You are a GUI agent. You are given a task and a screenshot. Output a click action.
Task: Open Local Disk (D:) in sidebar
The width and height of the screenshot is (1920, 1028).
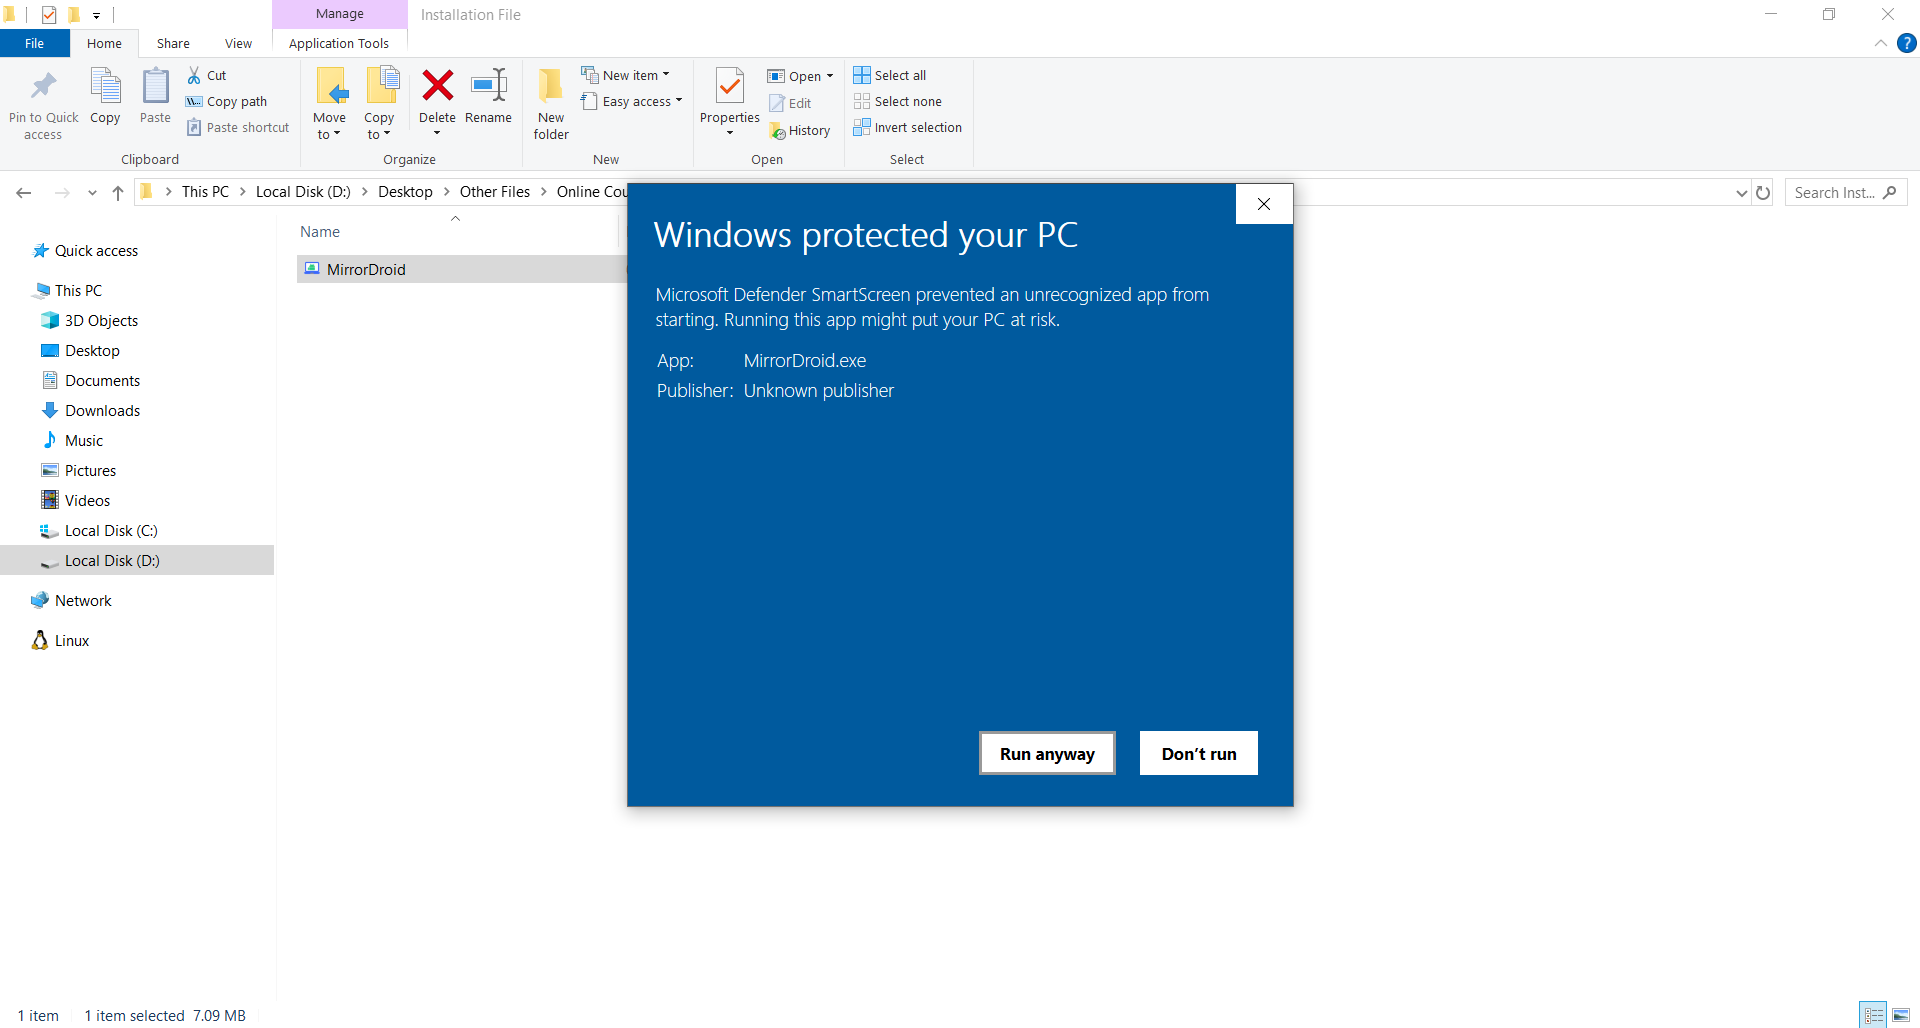(x=137, y=560)
